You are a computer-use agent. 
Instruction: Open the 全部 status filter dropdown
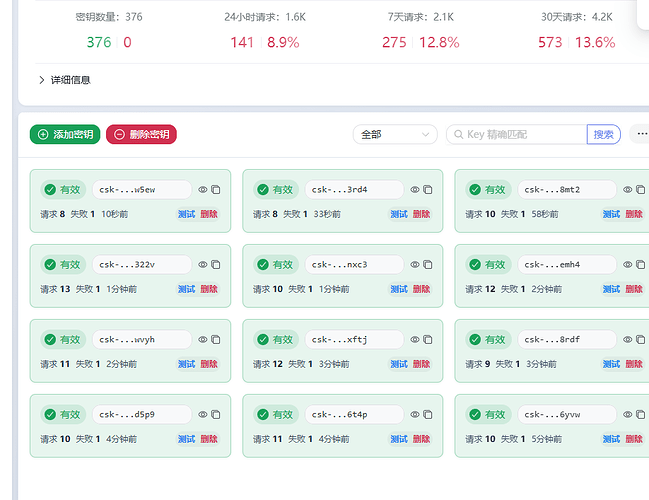coord(395,135)
